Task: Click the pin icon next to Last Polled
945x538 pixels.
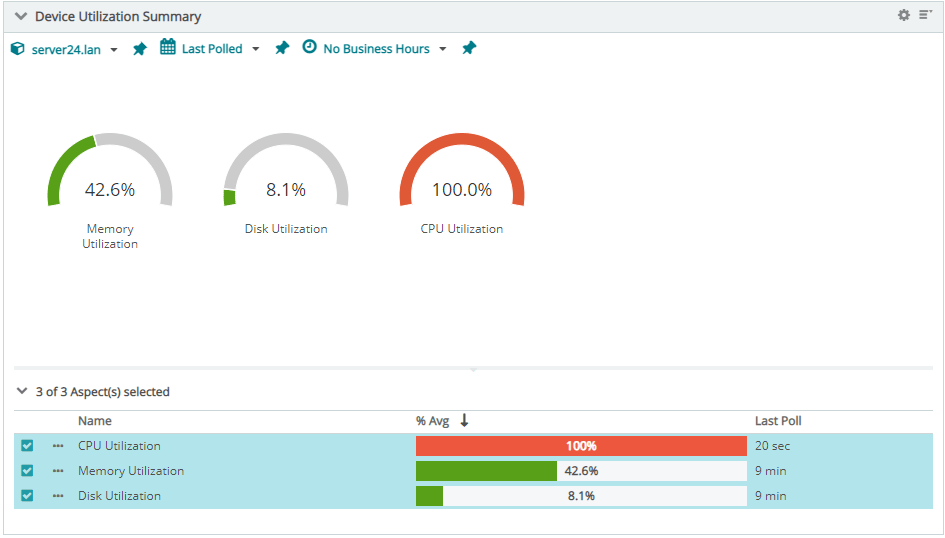Action: click(282, 49)
